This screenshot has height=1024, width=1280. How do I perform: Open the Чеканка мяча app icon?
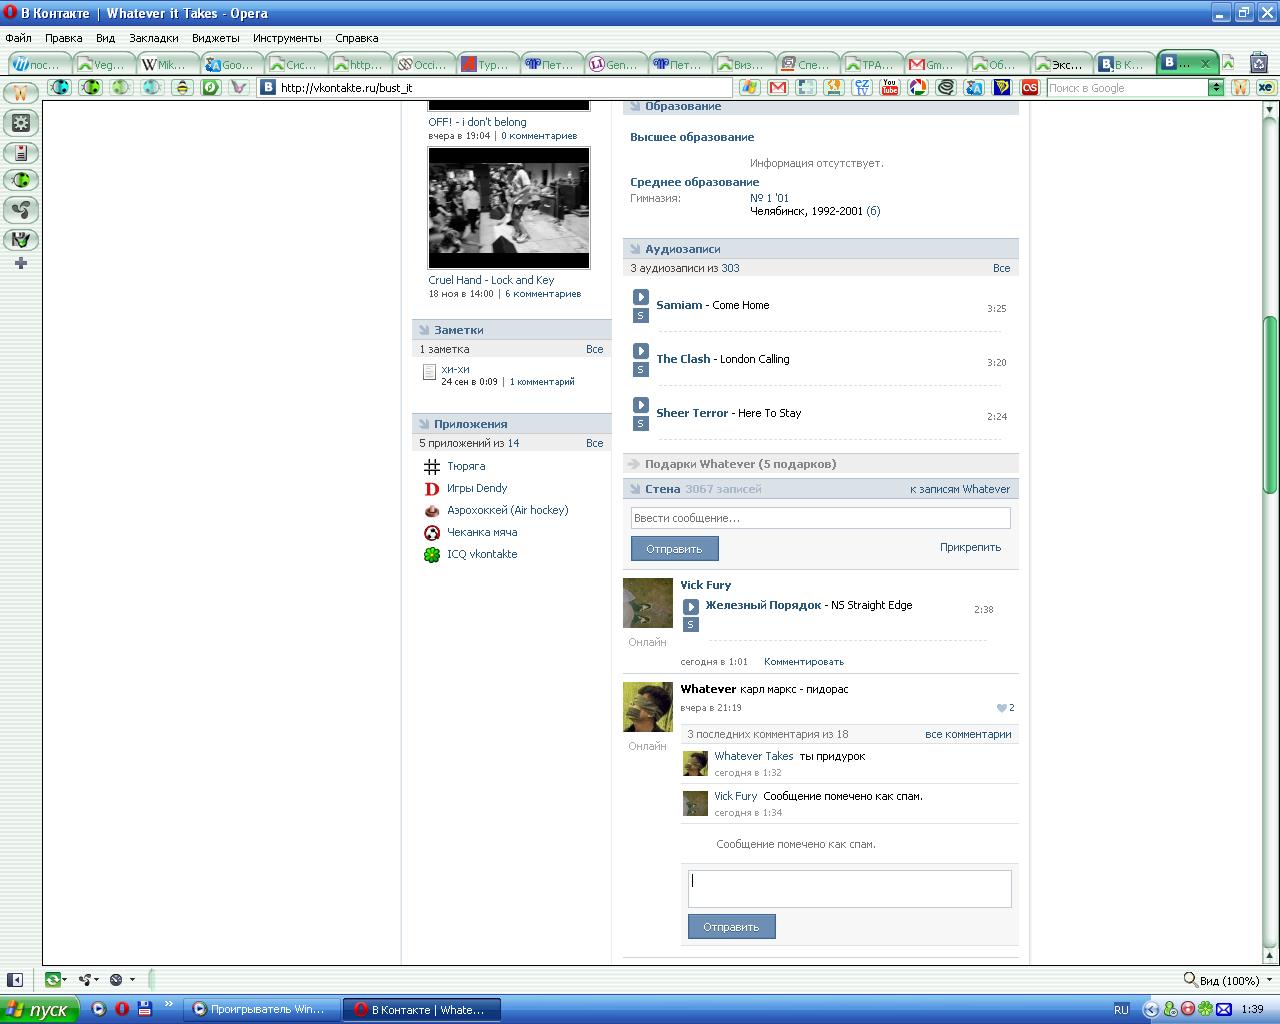[432, 532]
